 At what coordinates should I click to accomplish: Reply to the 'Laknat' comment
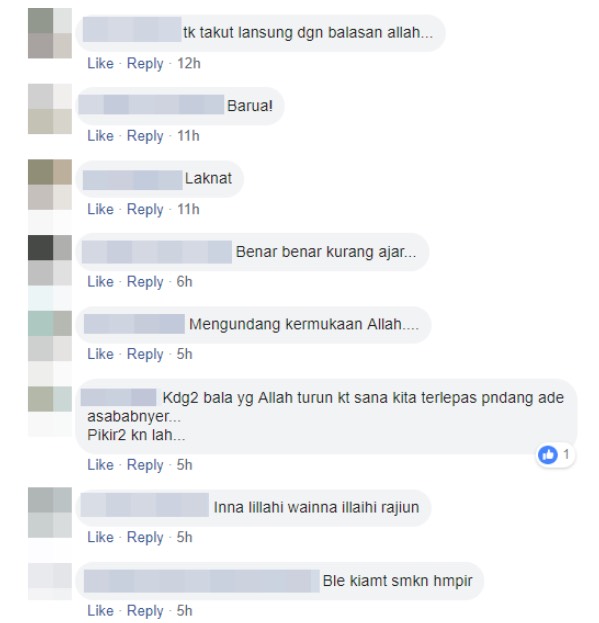[x=145, y=209]
